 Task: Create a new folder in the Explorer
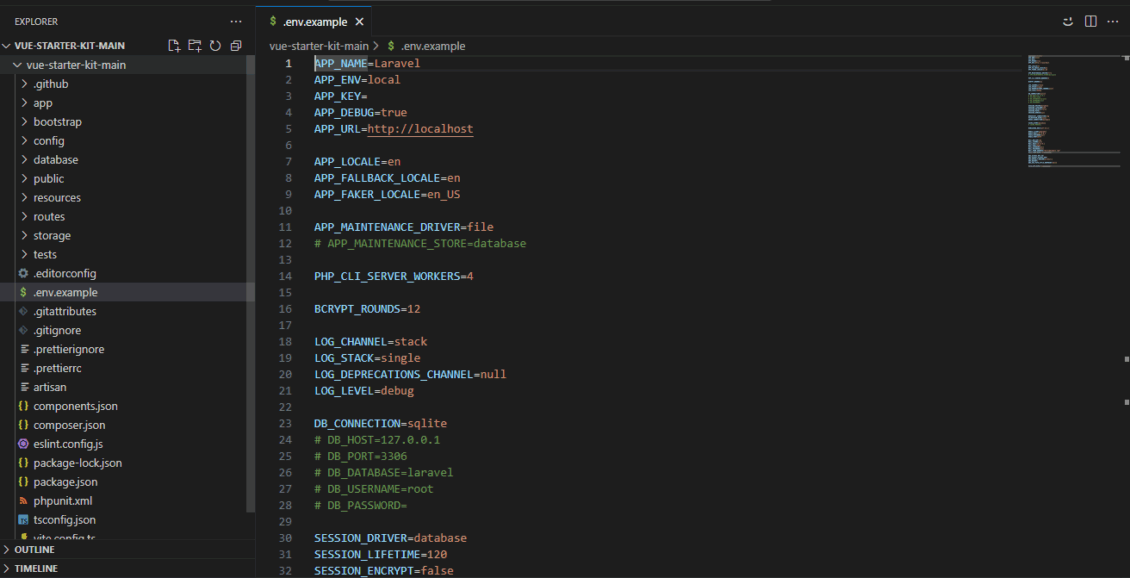(x=194, y=45)
